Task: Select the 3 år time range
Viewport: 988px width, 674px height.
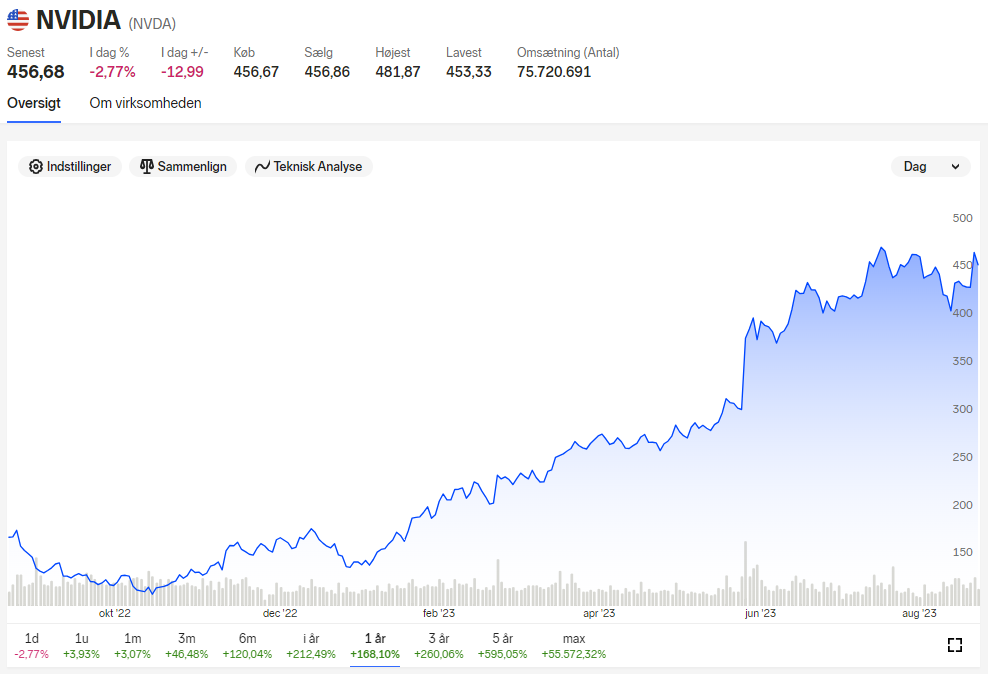Action: click(439, 646)
